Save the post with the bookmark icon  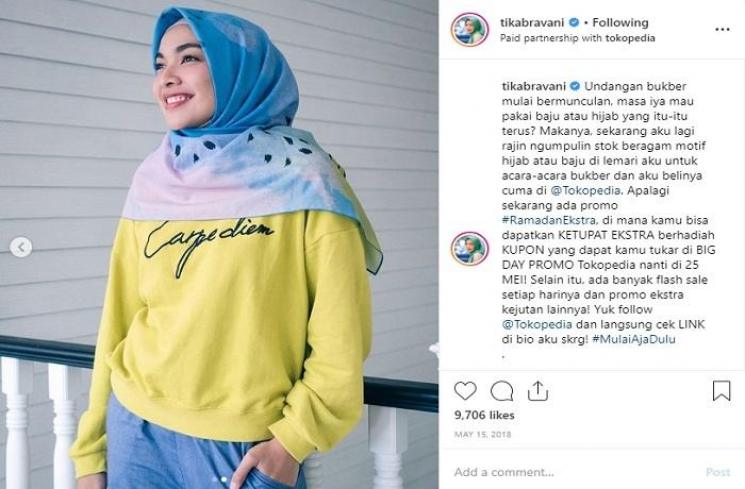[721, 391]
